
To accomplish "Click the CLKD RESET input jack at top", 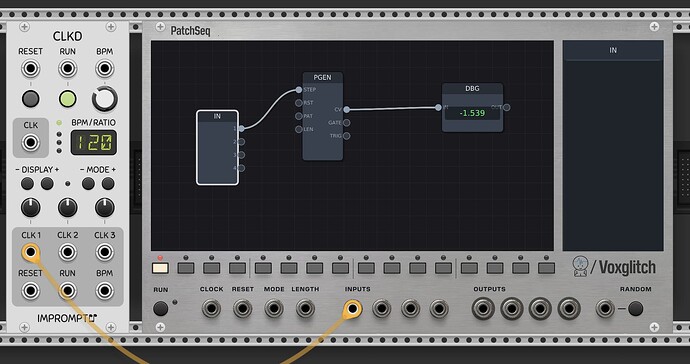I will (30, 69).
